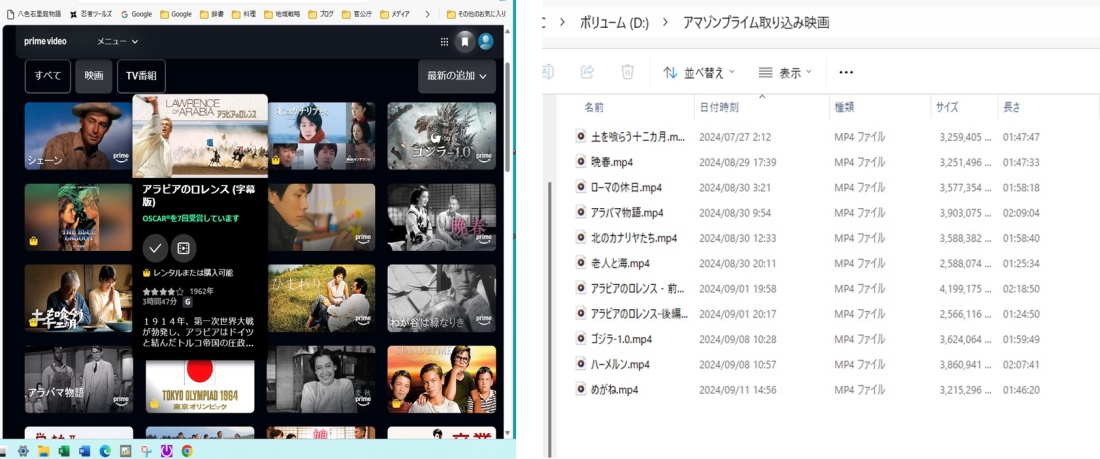Open the purple power icon app in taskbar
The width and height of the screenshot is (1100, 459).
point(167,451)
